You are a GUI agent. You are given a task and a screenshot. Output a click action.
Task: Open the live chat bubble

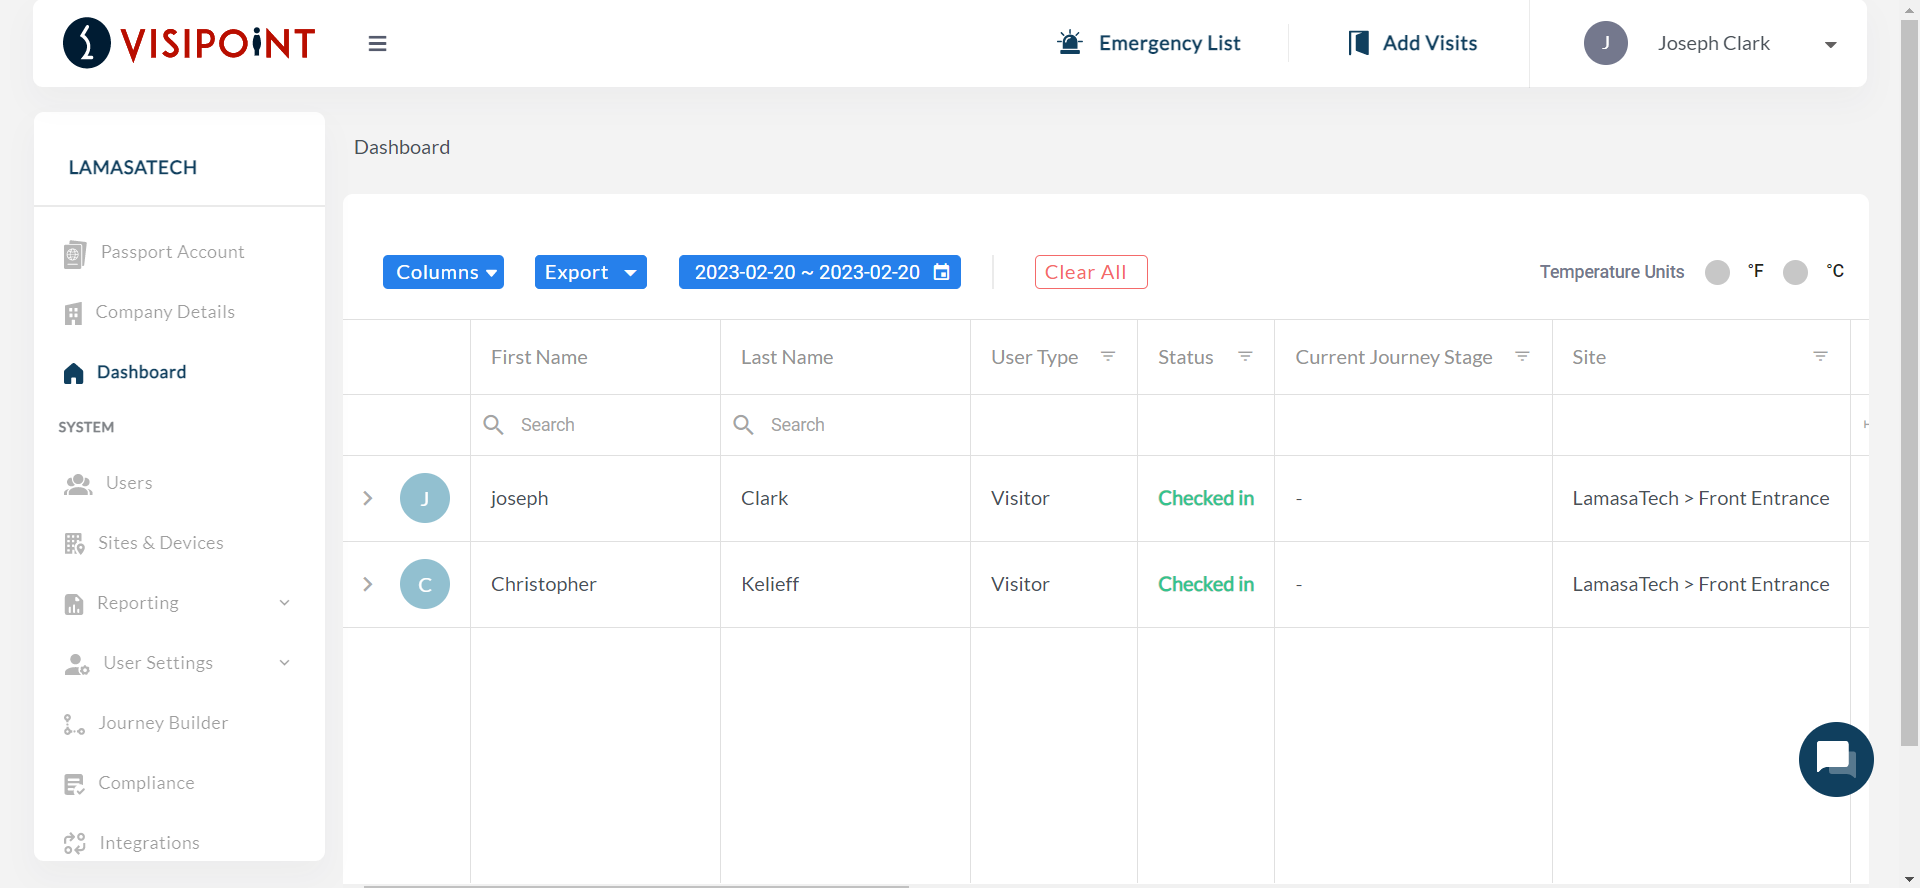tap(1835, 759)
